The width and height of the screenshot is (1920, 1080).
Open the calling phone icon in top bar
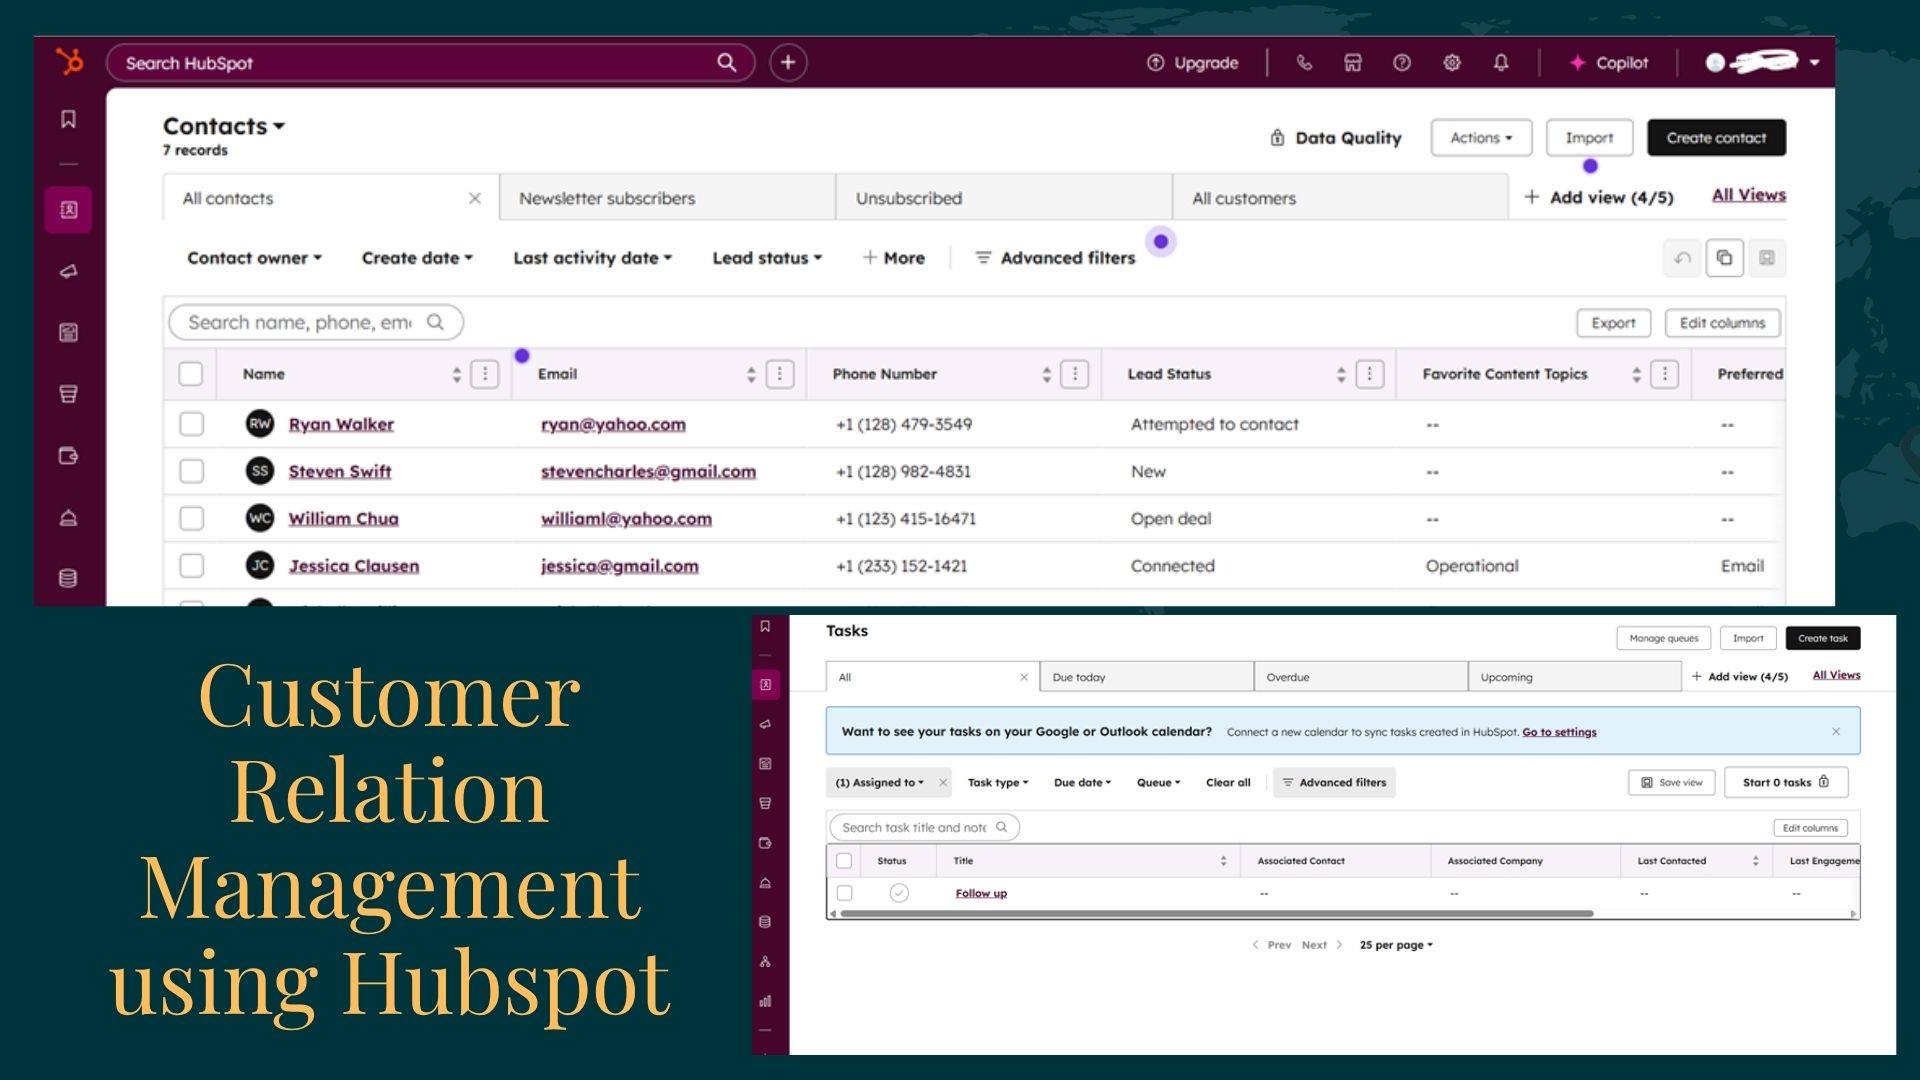(1304, 63)
